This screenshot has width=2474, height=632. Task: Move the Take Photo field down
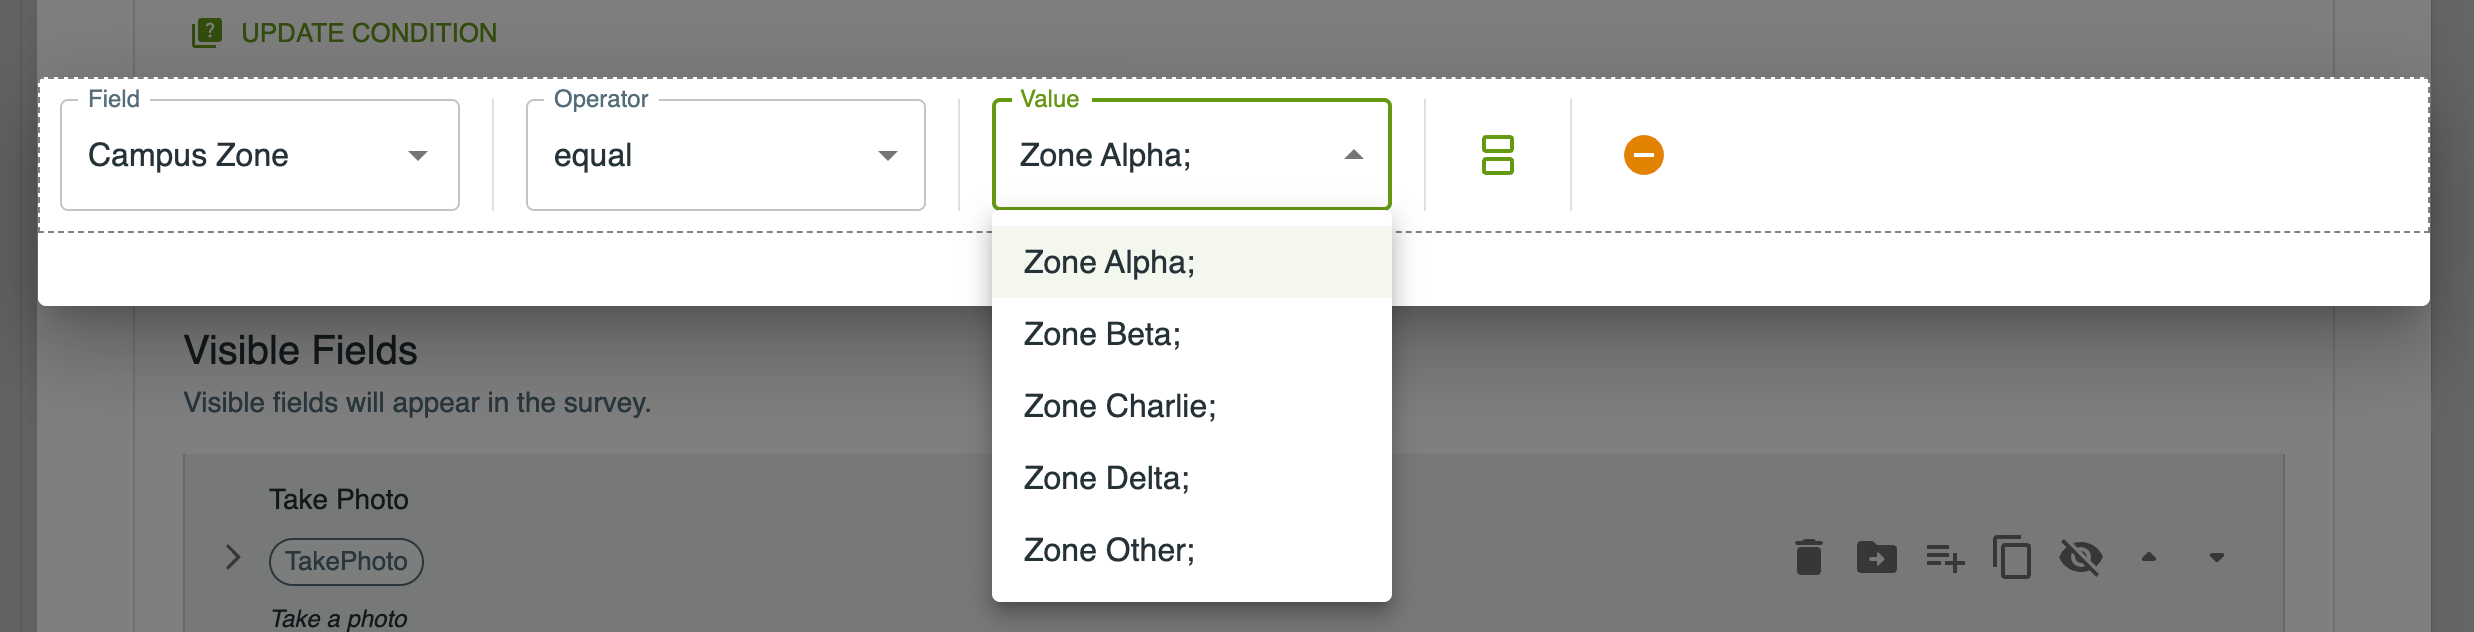[2215, 558]
